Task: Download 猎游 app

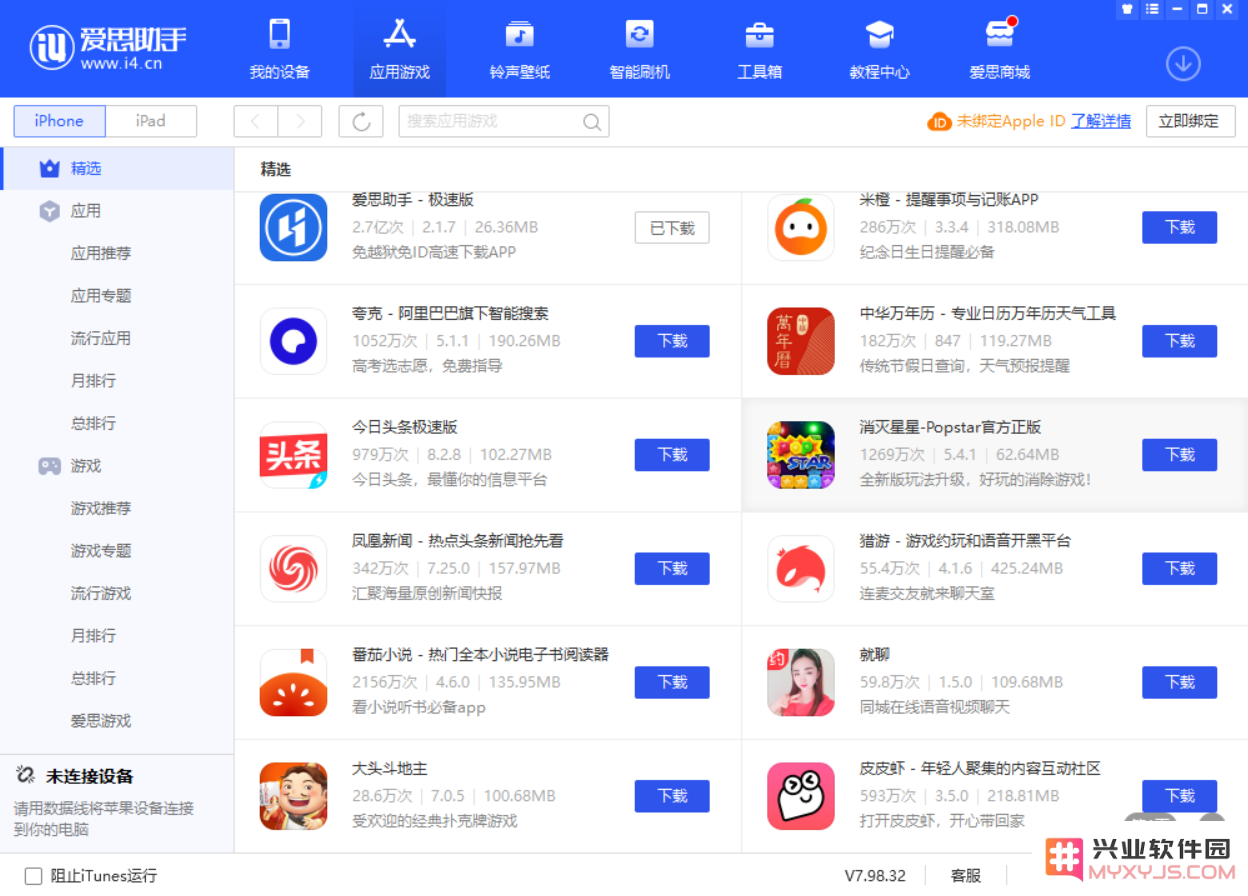Action: 1180,569
